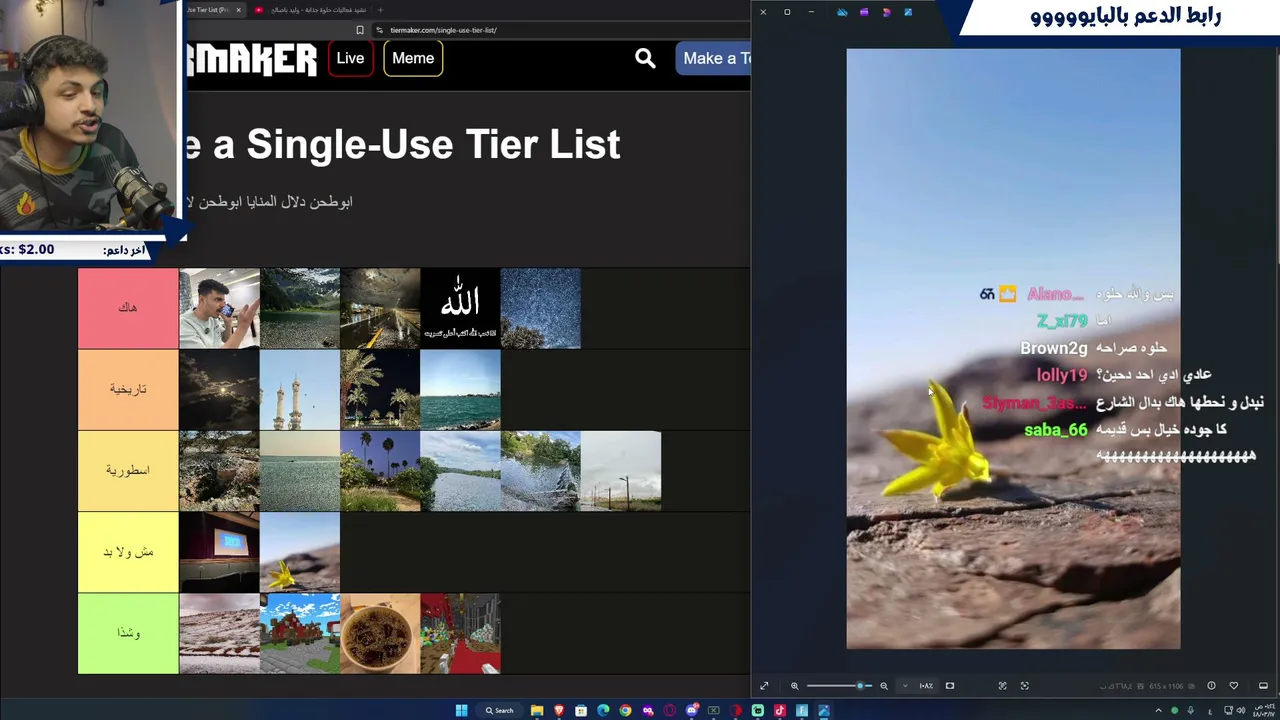Viewport: 1280px width, 720px height.
Task: Show hidden system tray icons chevron
Action: 1159,711
